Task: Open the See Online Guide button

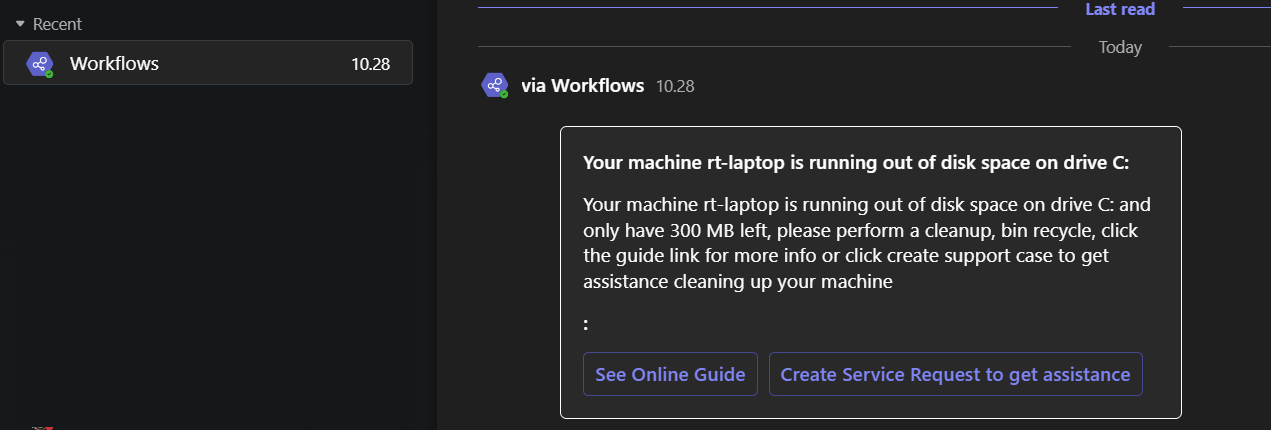Action: pos(670,375)
